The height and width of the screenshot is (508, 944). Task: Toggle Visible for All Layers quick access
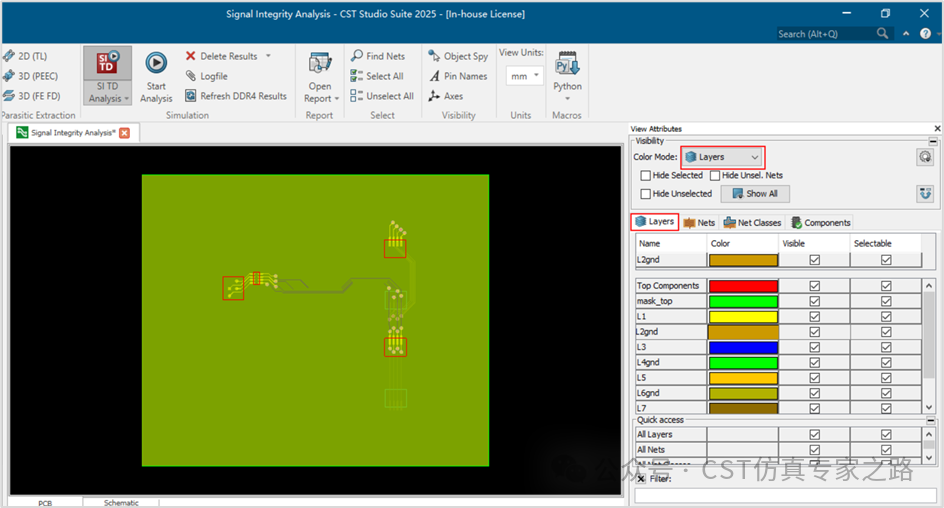coord(815,435)
